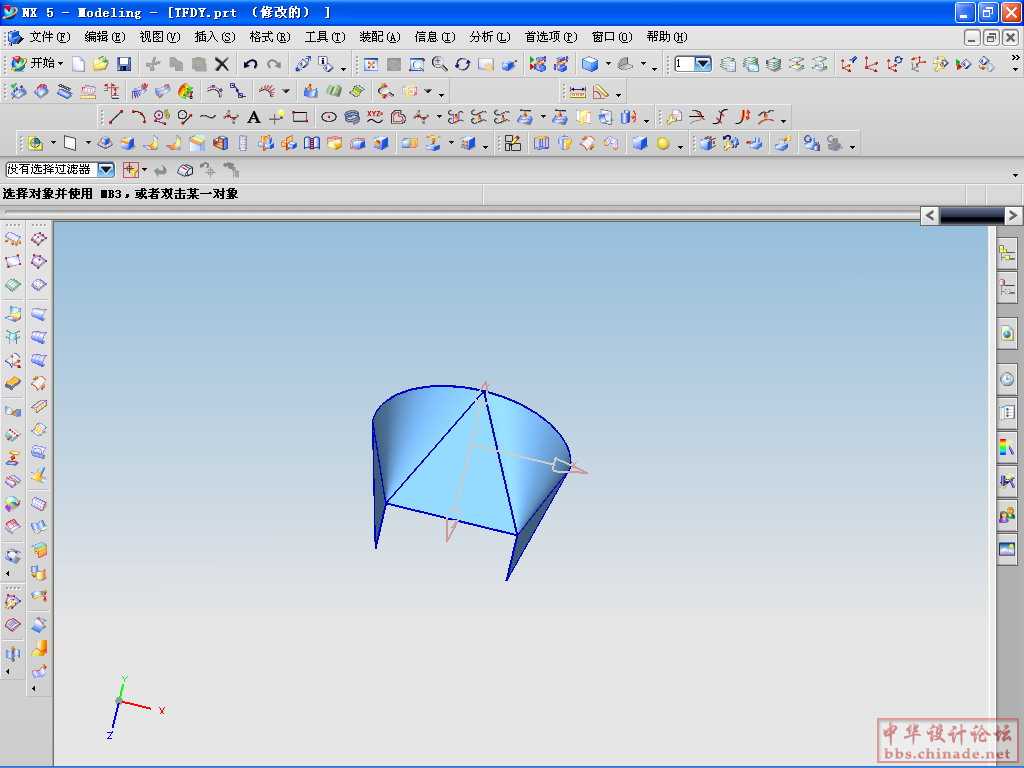Expand the work layer number dropdown

coord(702,64)
